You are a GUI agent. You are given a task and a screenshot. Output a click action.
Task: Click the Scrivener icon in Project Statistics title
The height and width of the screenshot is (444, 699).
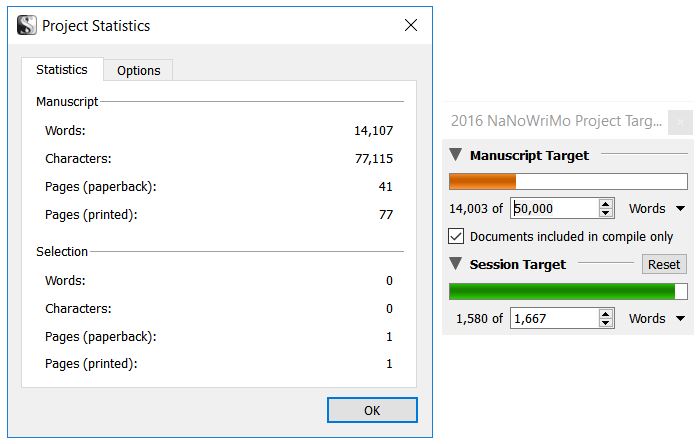(x=26, y=25)
